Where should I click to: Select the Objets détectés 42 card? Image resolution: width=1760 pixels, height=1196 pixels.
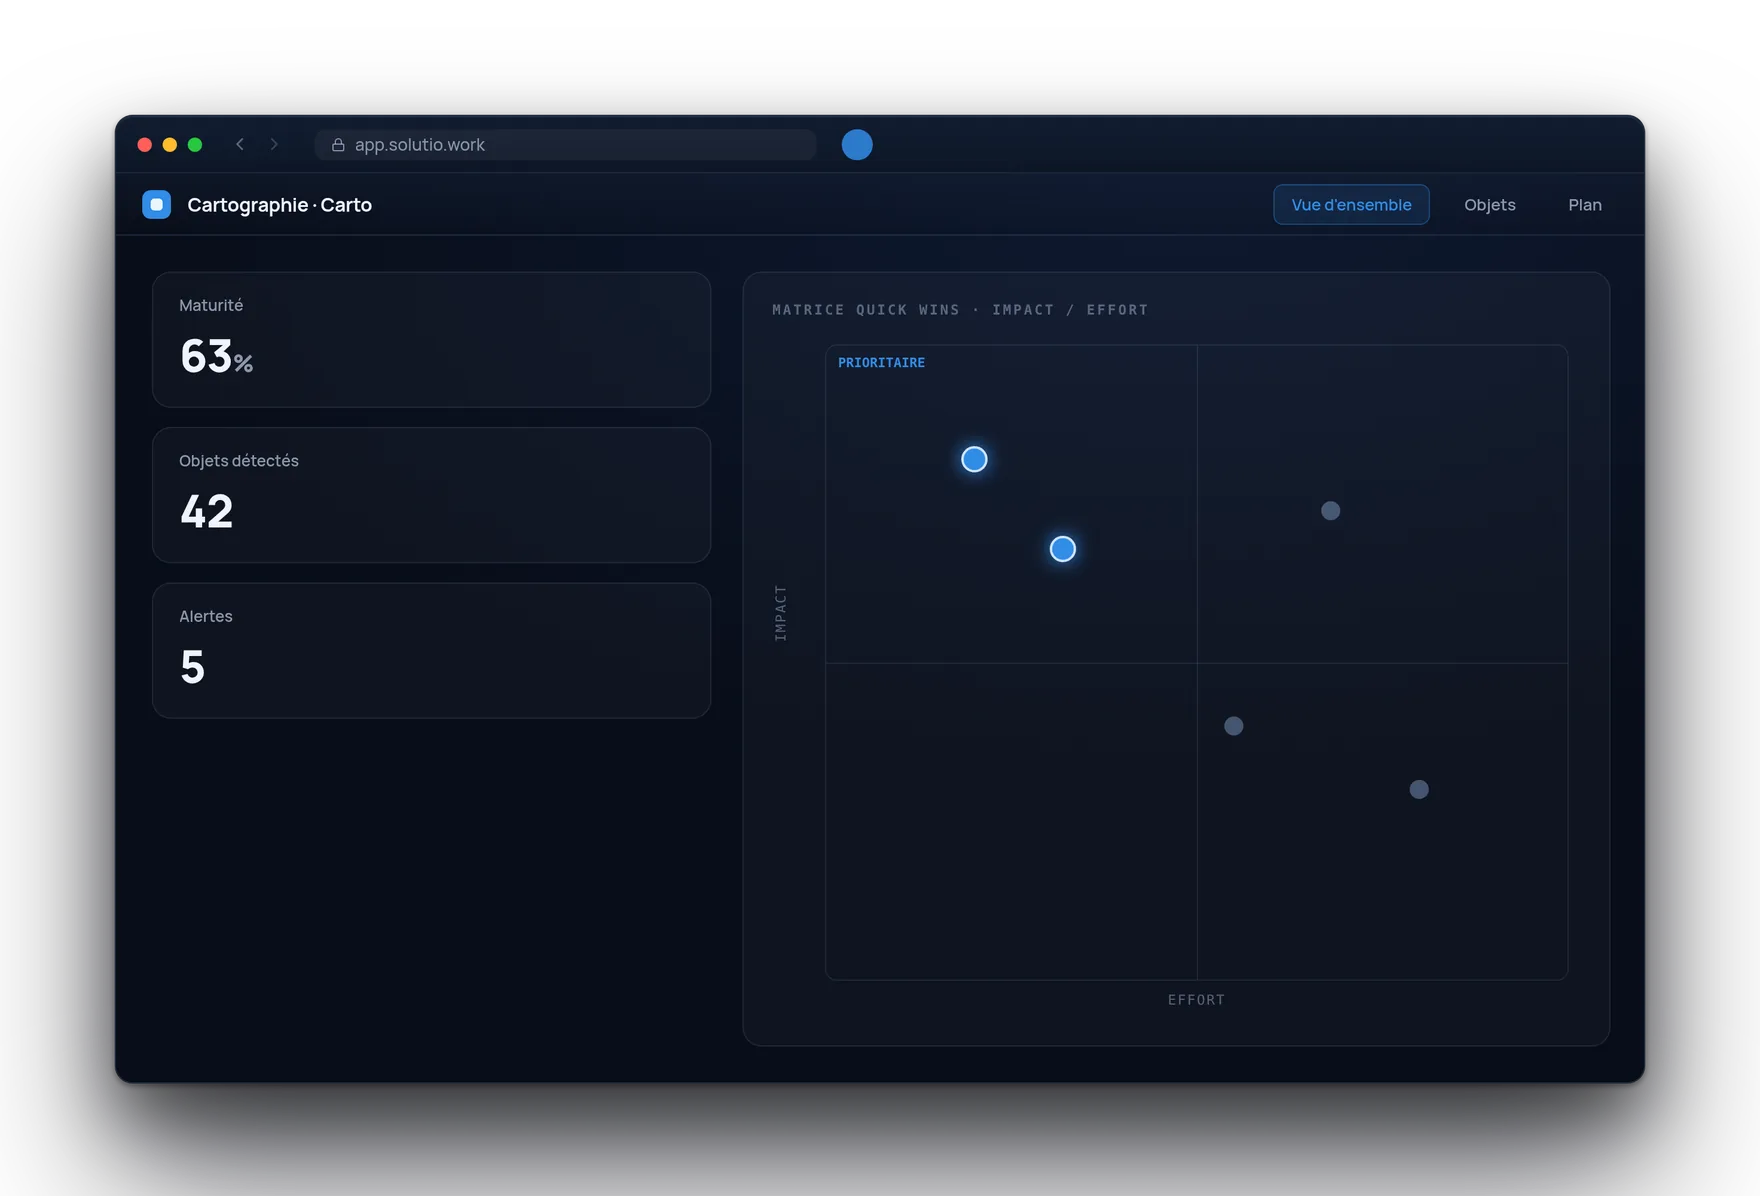click(431, 495)
